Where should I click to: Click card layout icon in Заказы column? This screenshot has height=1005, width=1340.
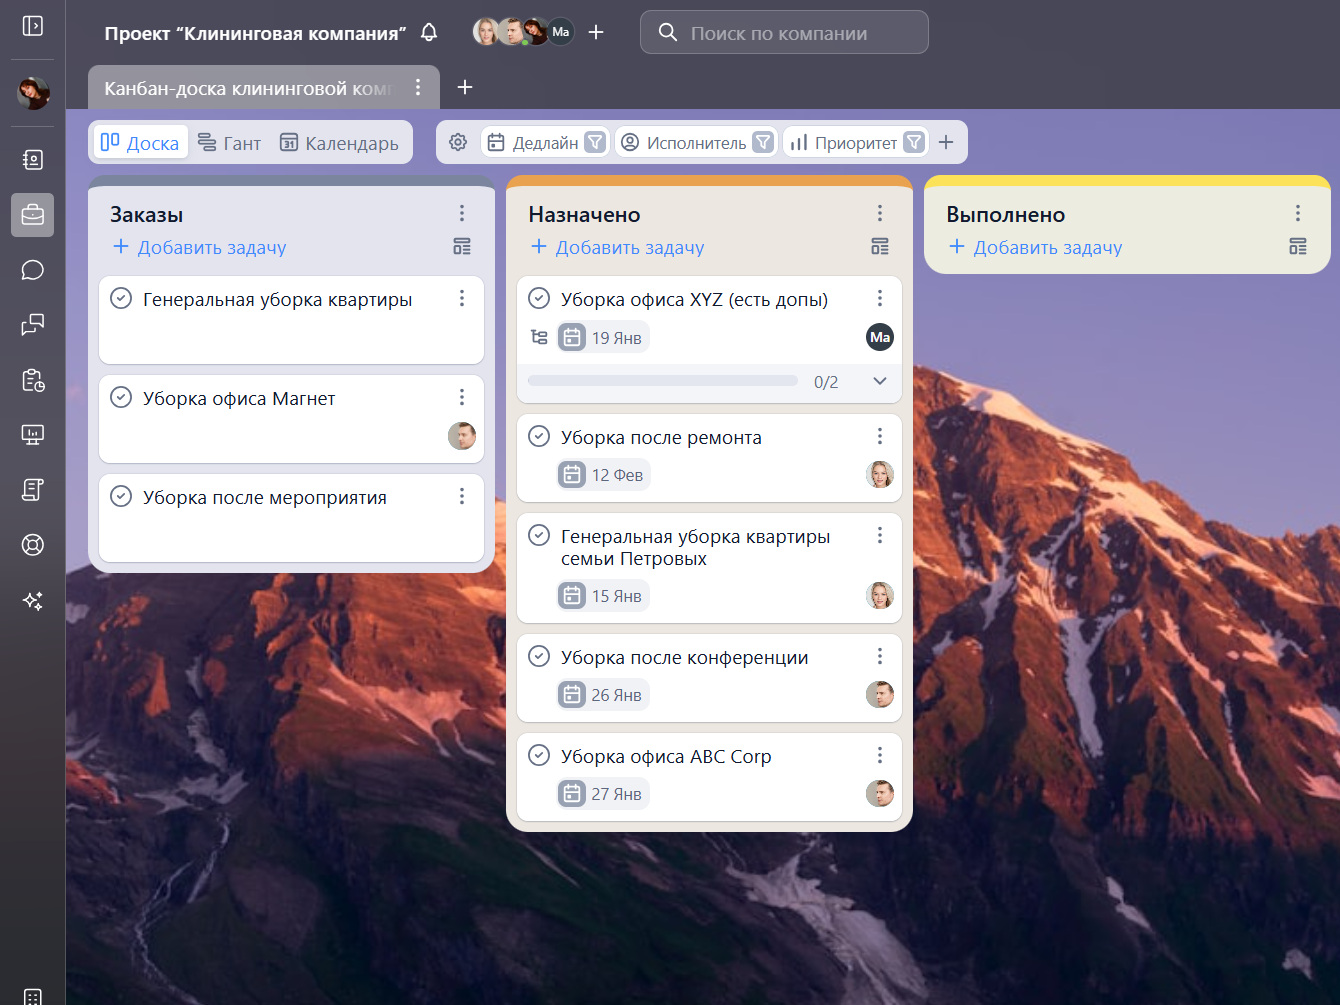pyautogui.click(x=462, y=247)
